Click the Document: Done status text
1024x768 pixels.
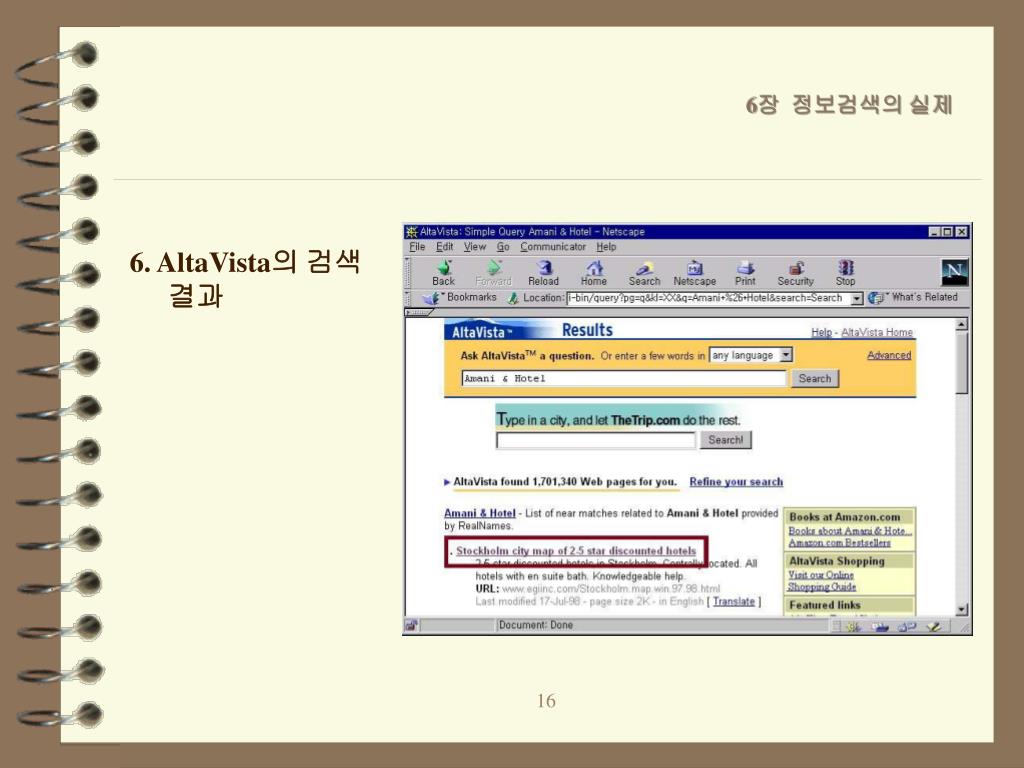pyautogui.click(x=536, y=626)
